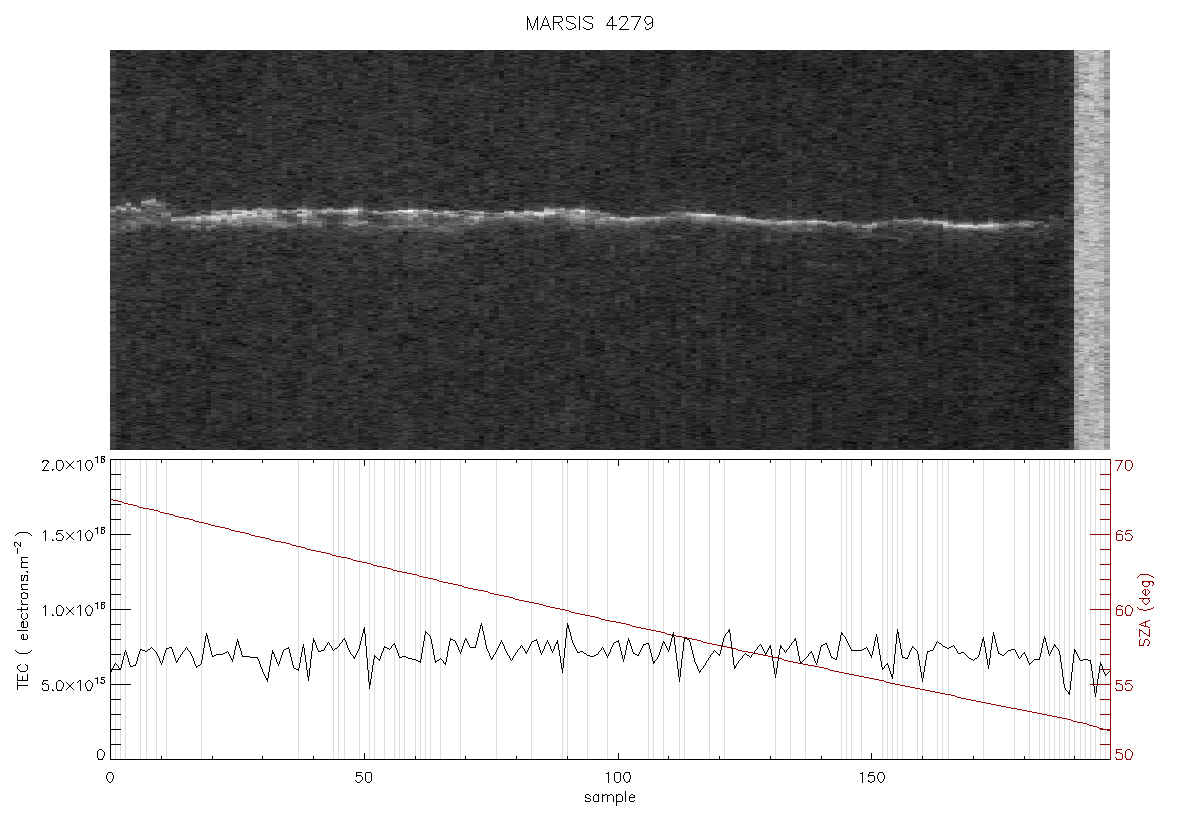Click the red 'SZA (deg)' axis label
Image resolution: width=1180 pixels, height=830 pixels.
1145,610
